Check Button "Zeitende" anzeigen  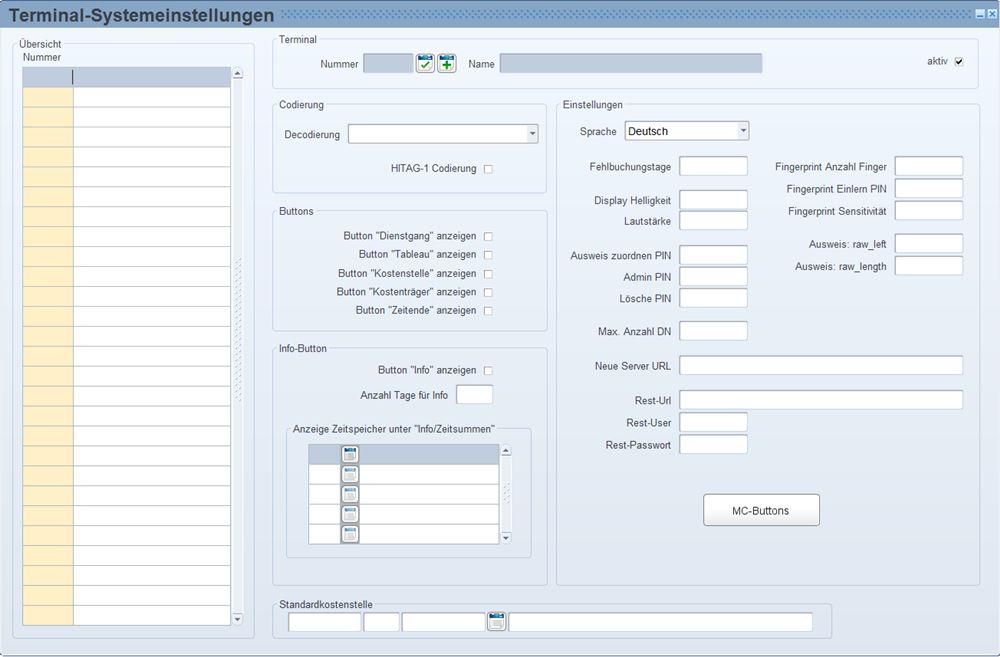tap(488, 311)
